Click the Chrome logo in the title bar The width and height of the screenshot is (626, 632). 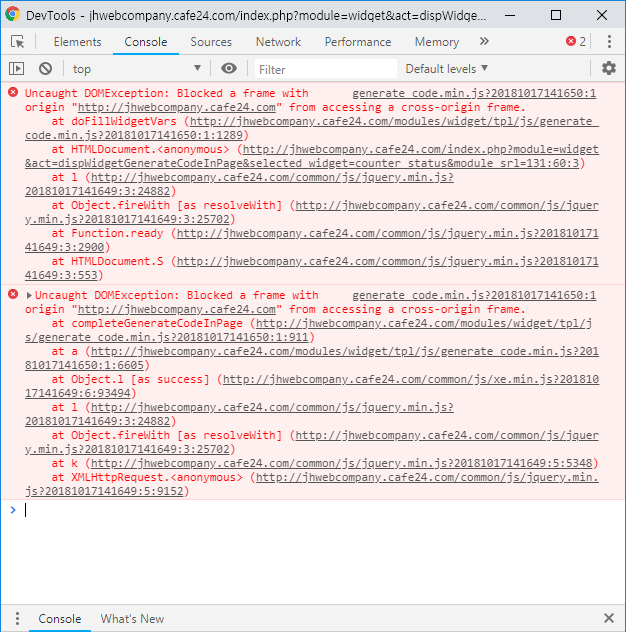pyautogui.click(x=13, y=15)
